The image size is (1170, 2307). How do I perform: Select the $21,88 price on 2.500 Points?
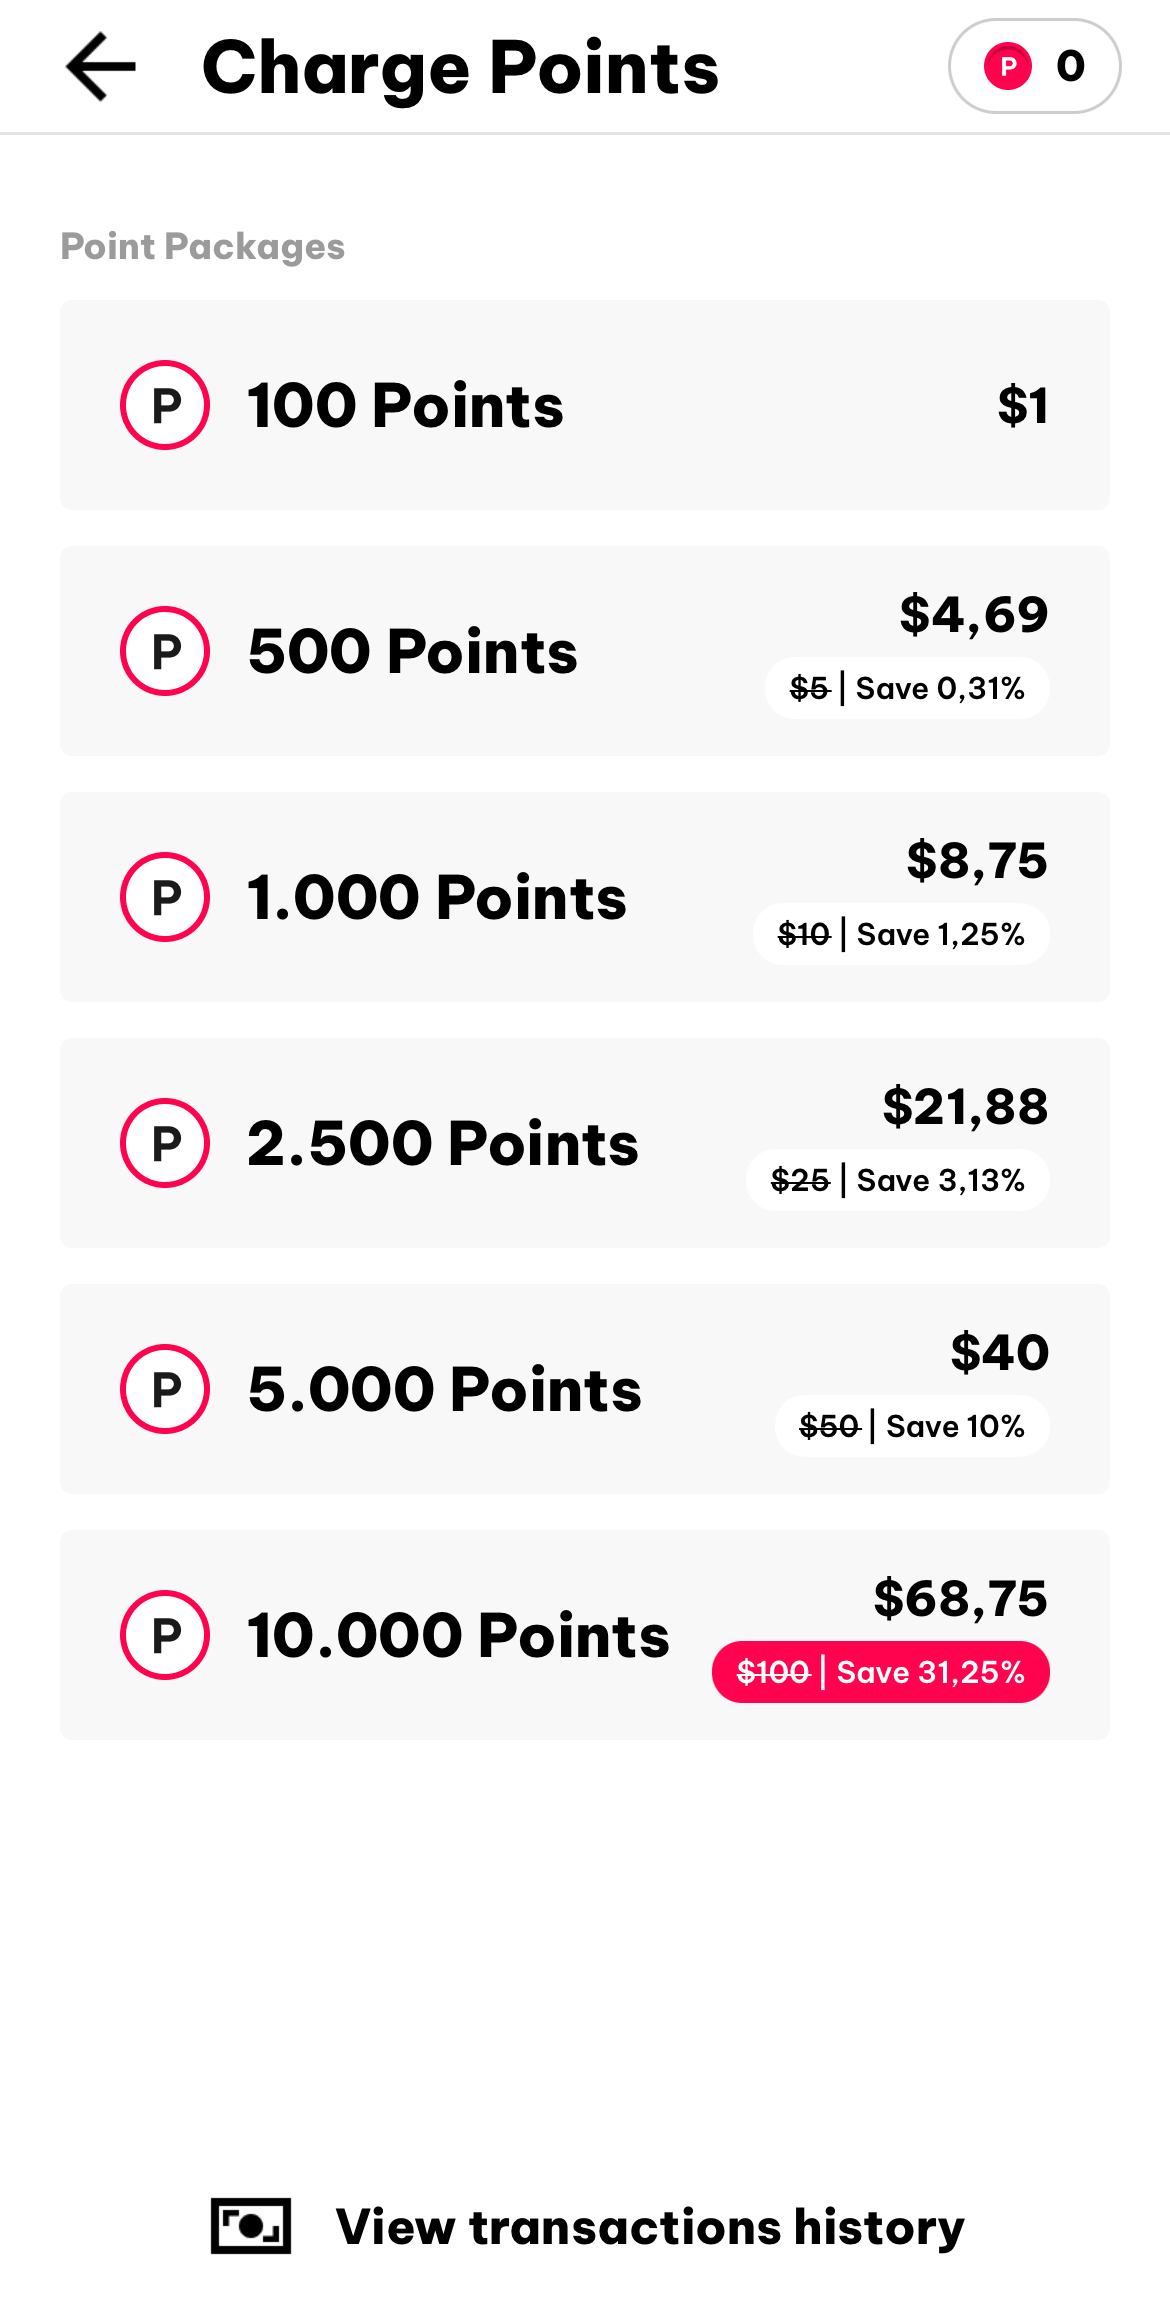pyautogui.click(x=965, y=1106)
